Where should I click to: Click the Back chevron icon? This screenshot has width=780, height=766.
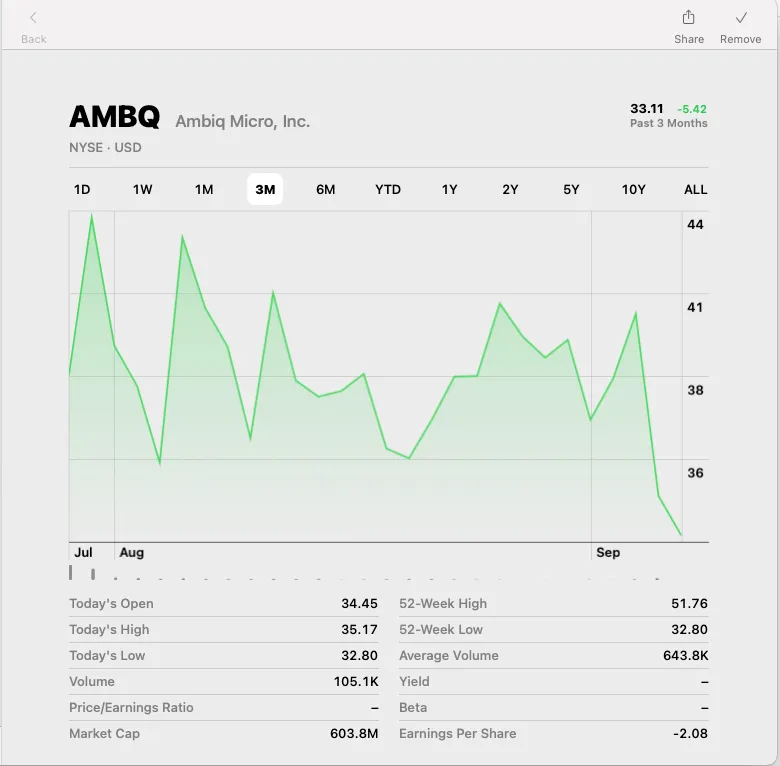(33, 18)
